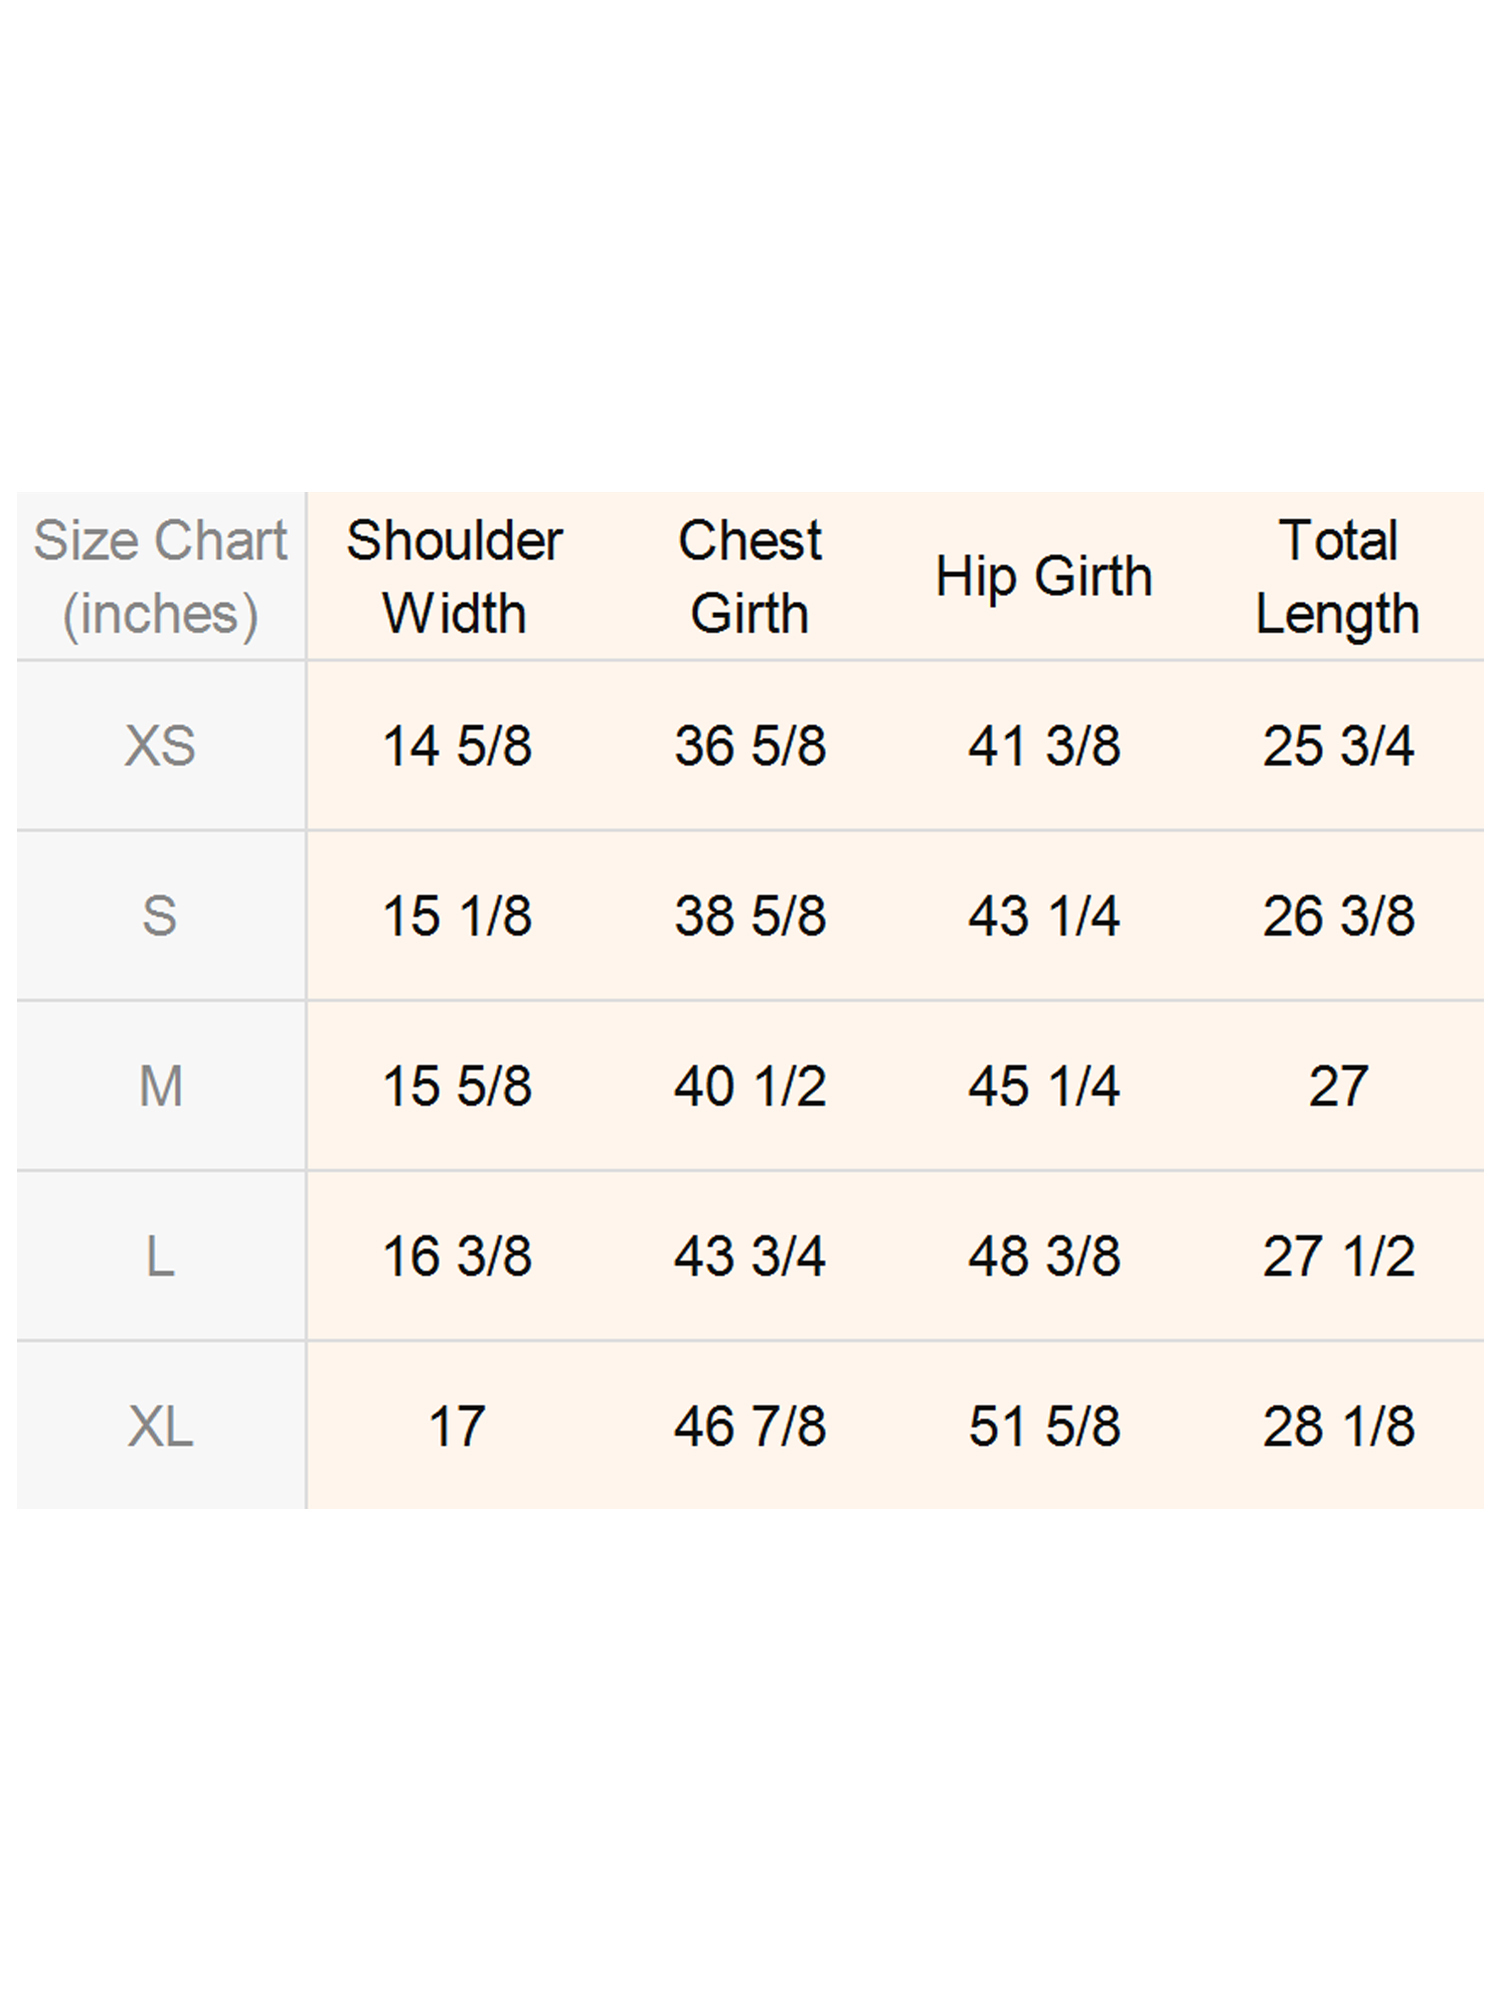Select the 51 5/8 hip girth cell
The height and width of the screenshot is (2000, 1500).
point(1044,1426)
